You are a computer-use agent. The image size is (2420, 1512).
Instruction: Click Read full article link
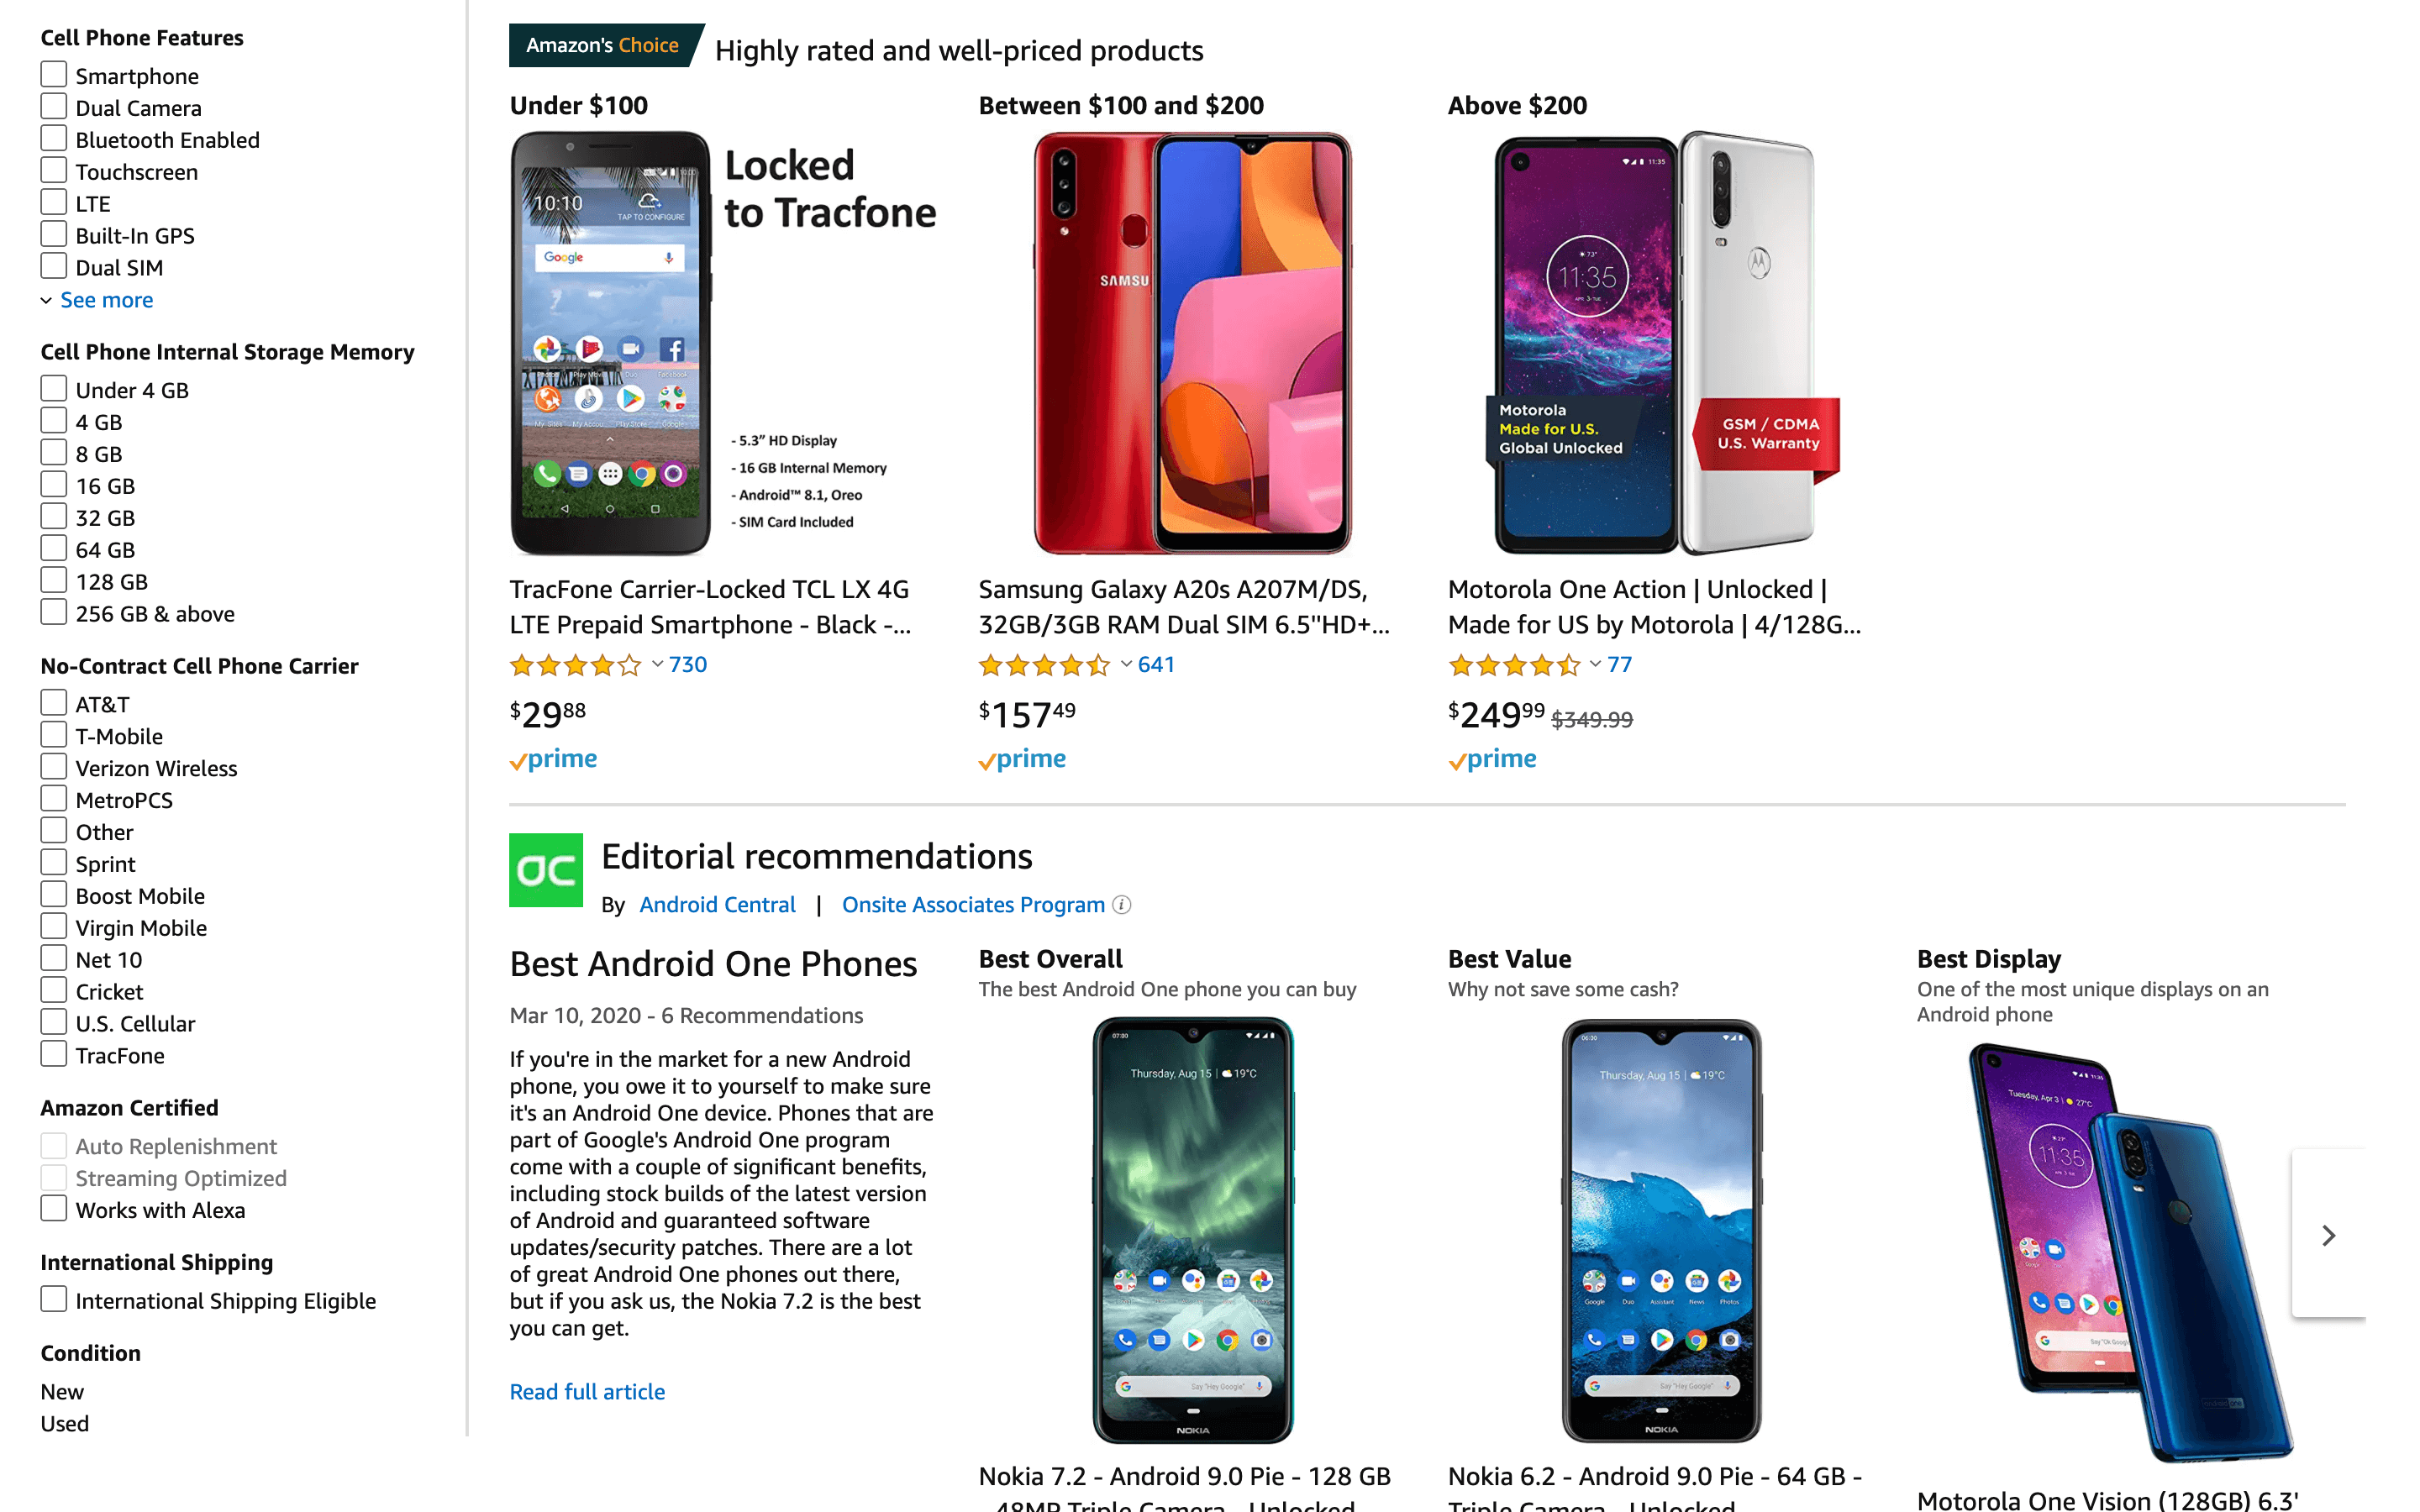(x=587, y=1390)
